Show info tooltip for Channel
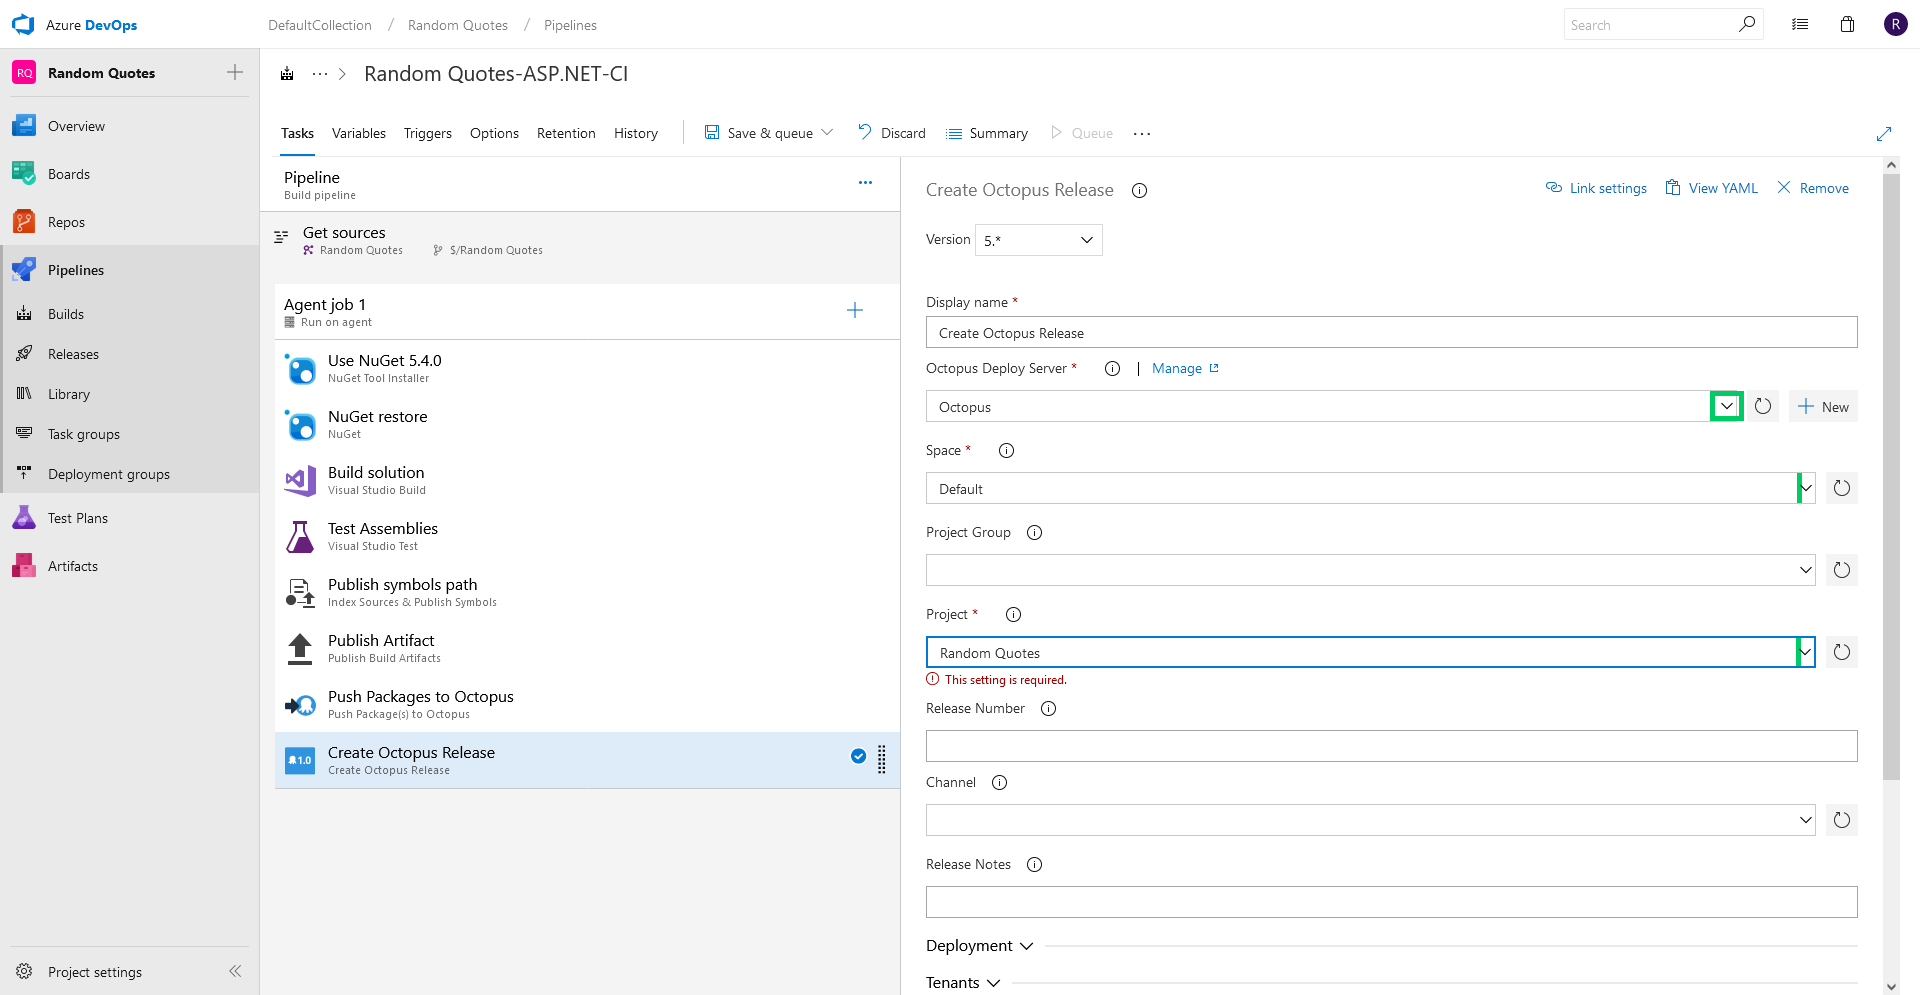The height and width of the screenshot is (995, 1920). (999, 782)
